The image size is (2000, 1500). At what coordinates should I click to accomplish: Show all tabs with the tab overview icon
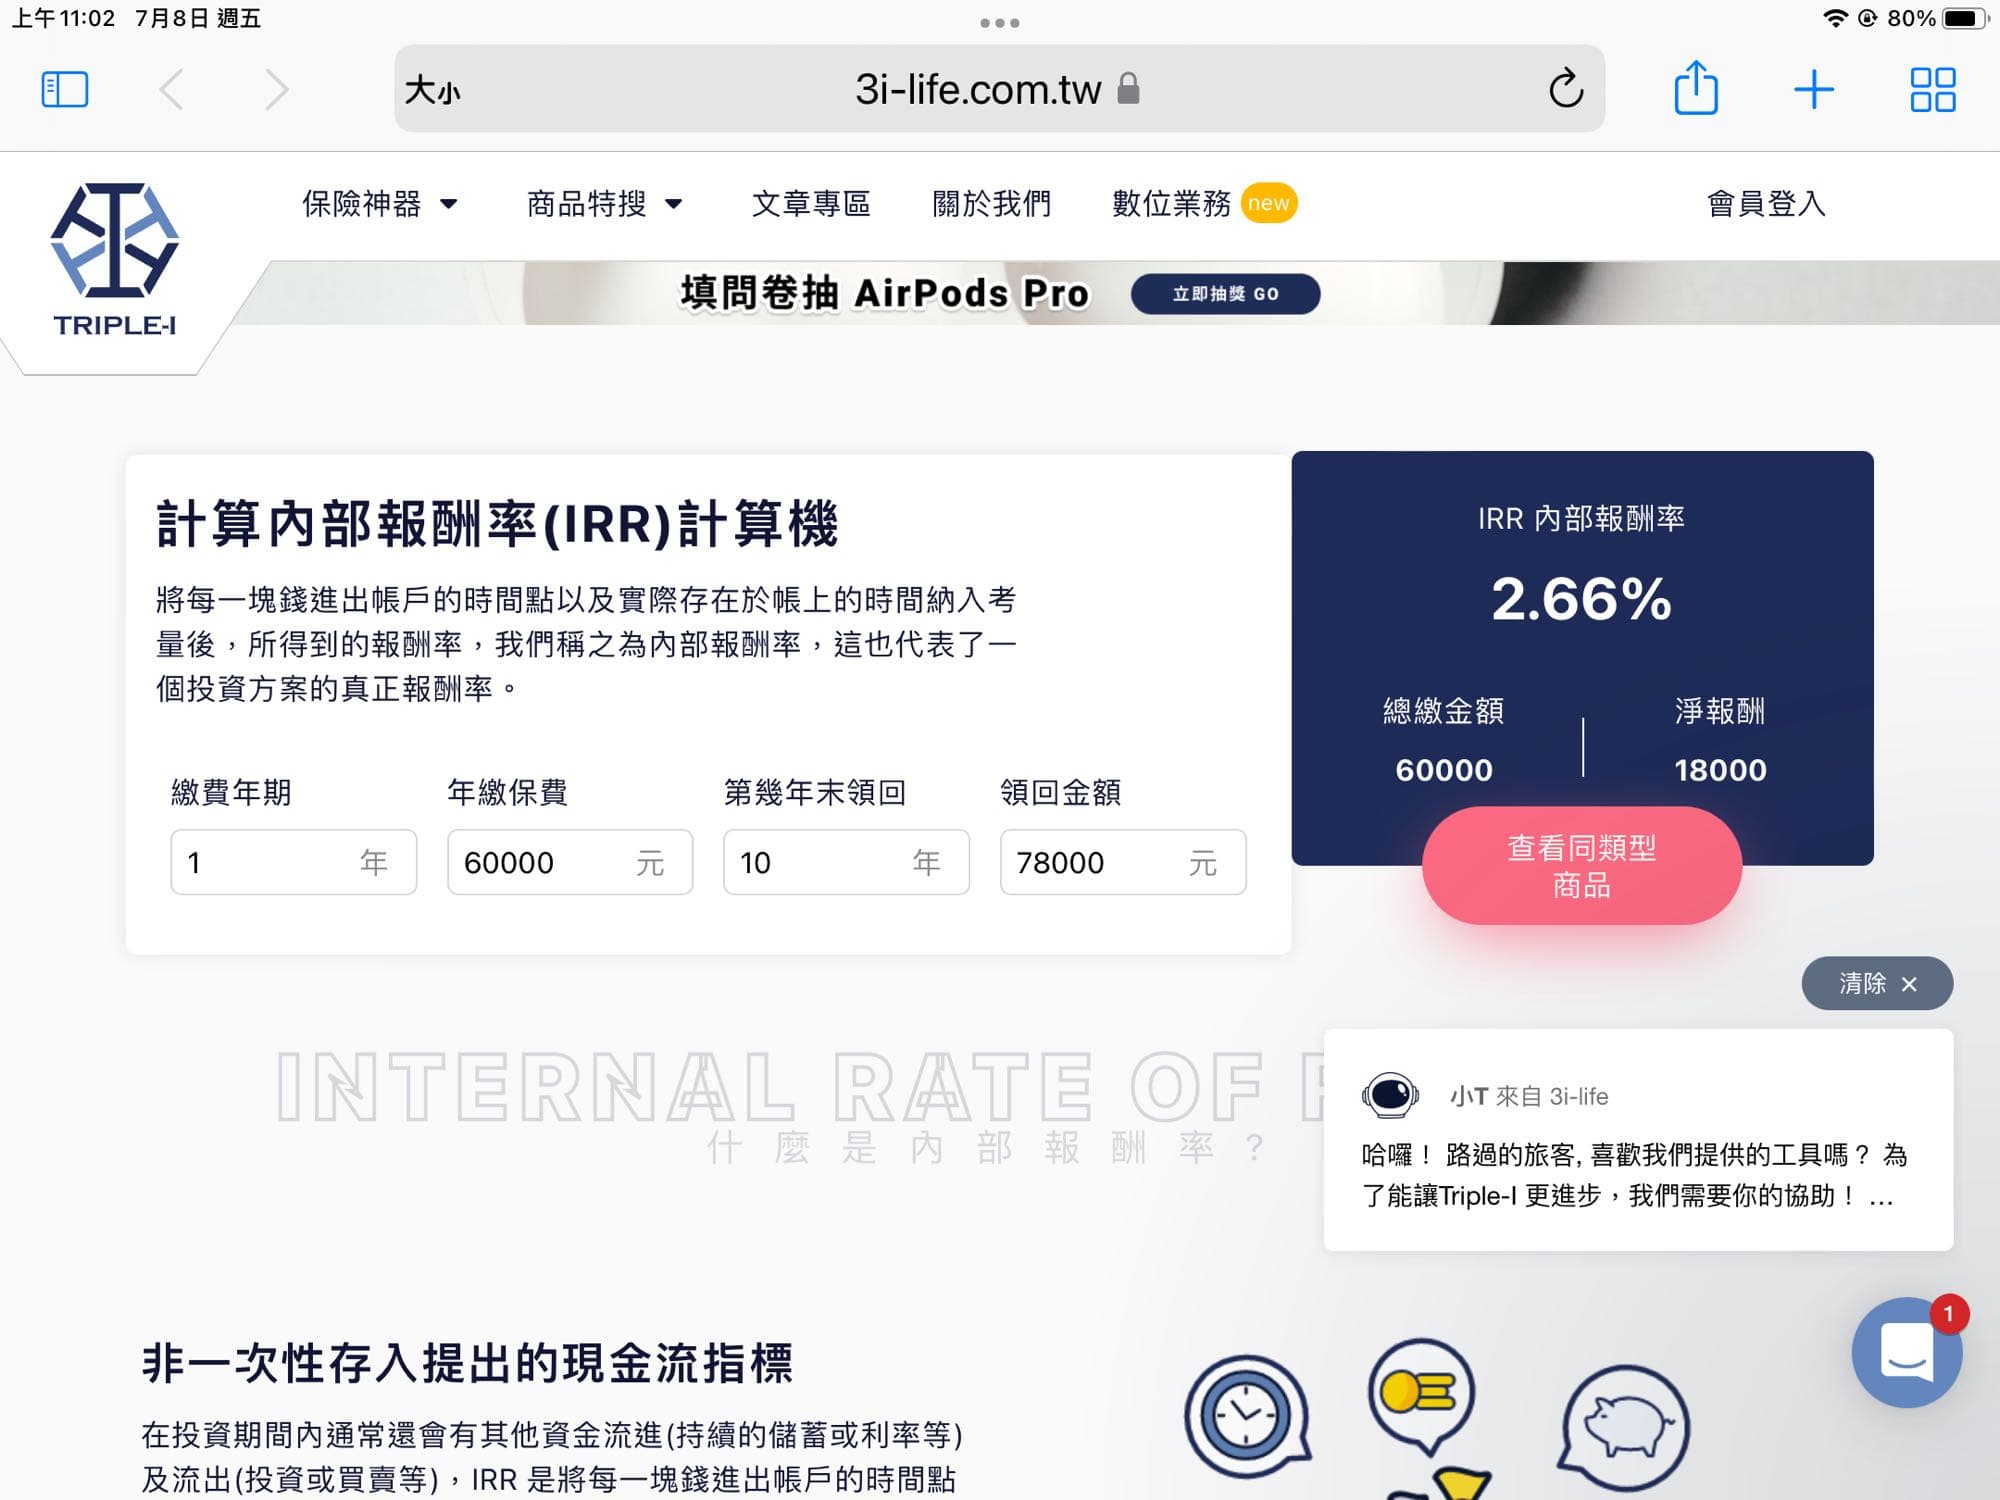[x=1932, y=89]
